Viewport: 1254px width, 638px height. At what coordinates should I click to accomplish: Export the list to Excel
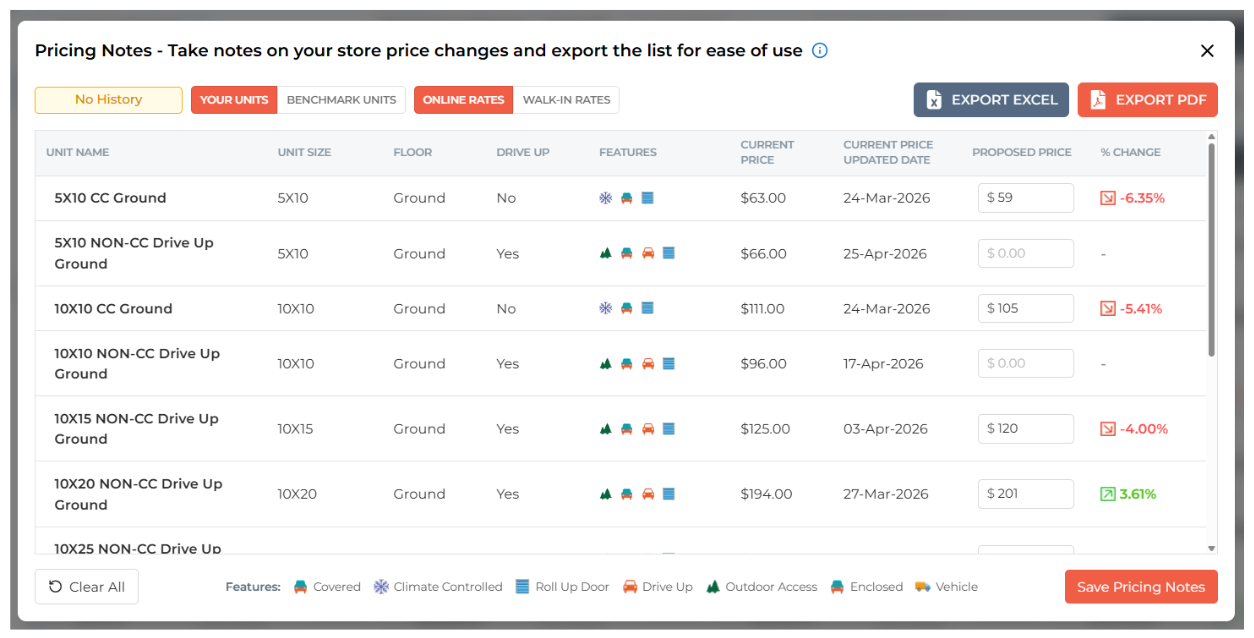click(990, 100)
